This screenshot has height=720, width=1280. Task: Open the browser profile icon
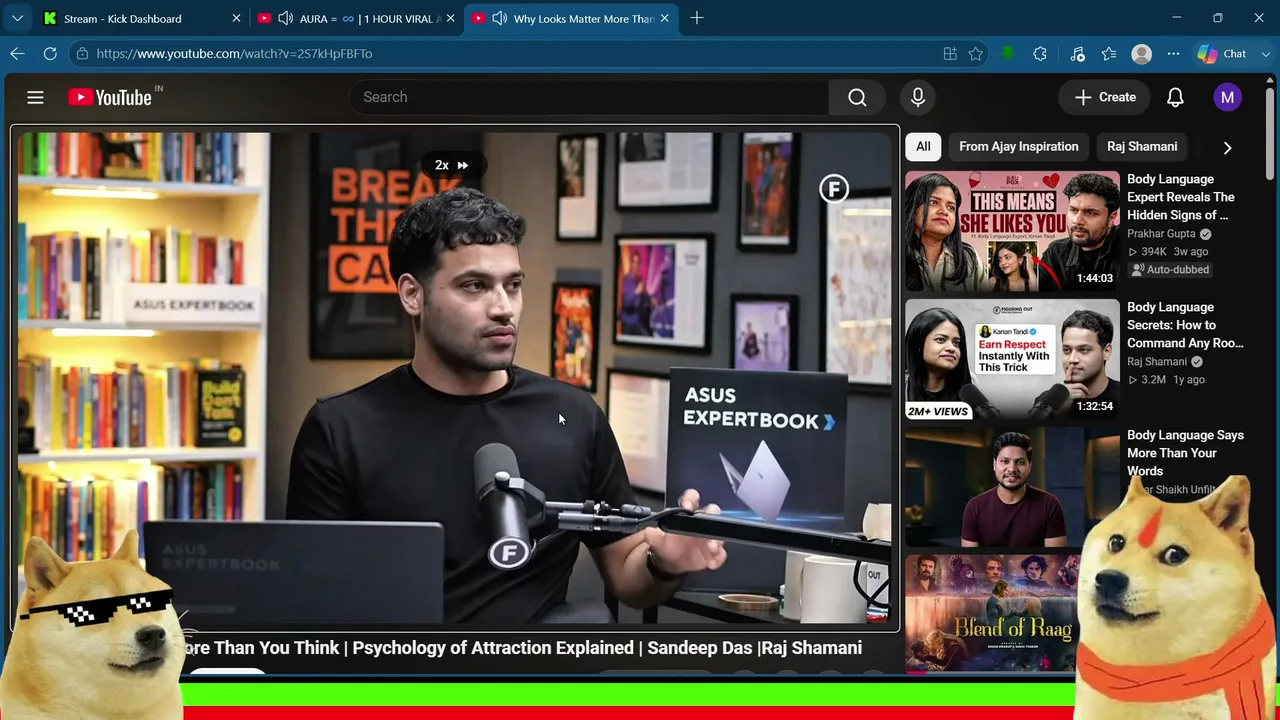coord(1141,54)
